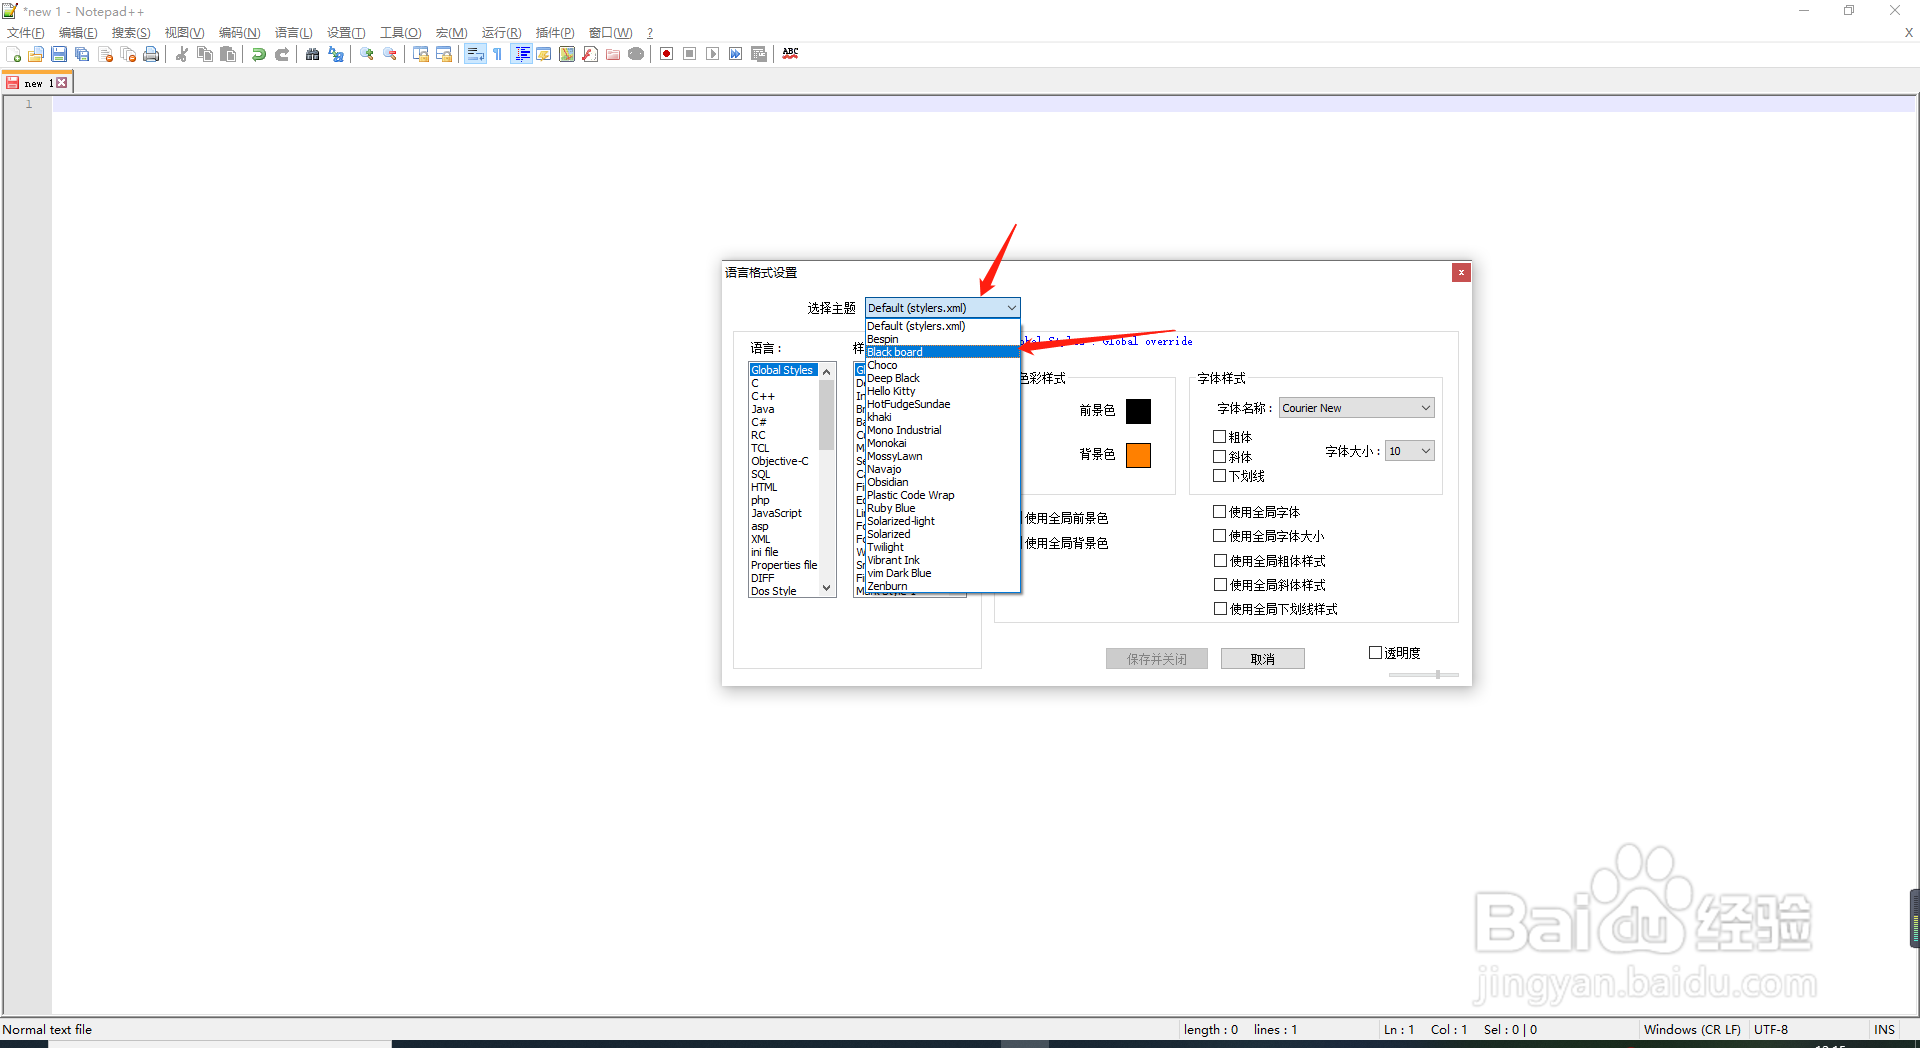1920x1048 pixels.
Task: Create a new file with toolbar icon
Action: [13, 54]
